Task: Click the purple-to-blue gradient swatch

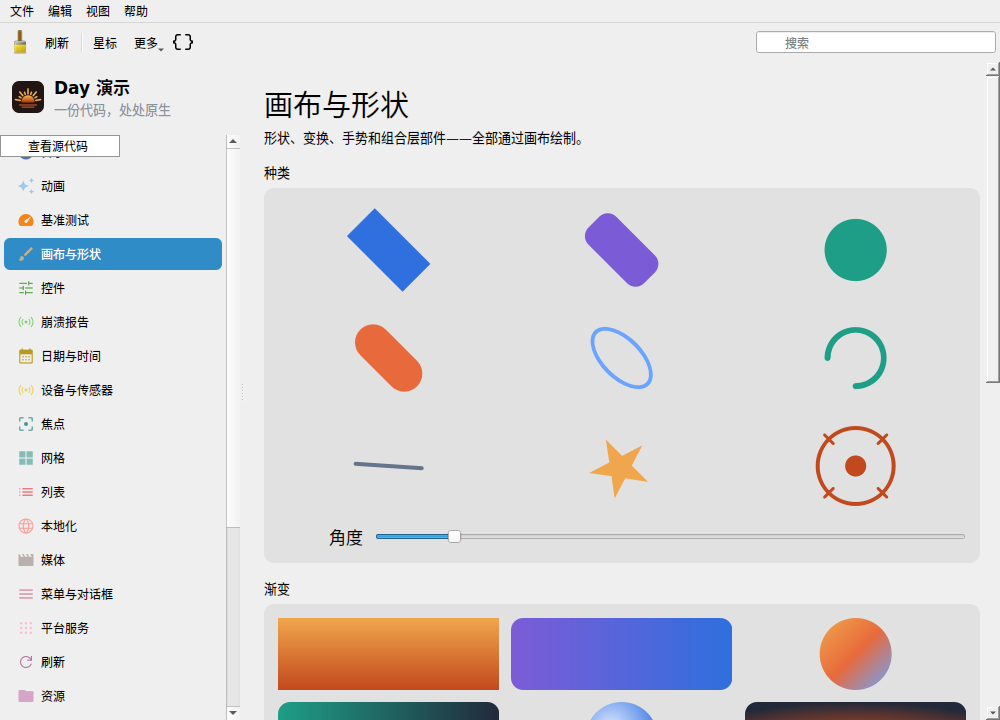Action: point(621,654)
